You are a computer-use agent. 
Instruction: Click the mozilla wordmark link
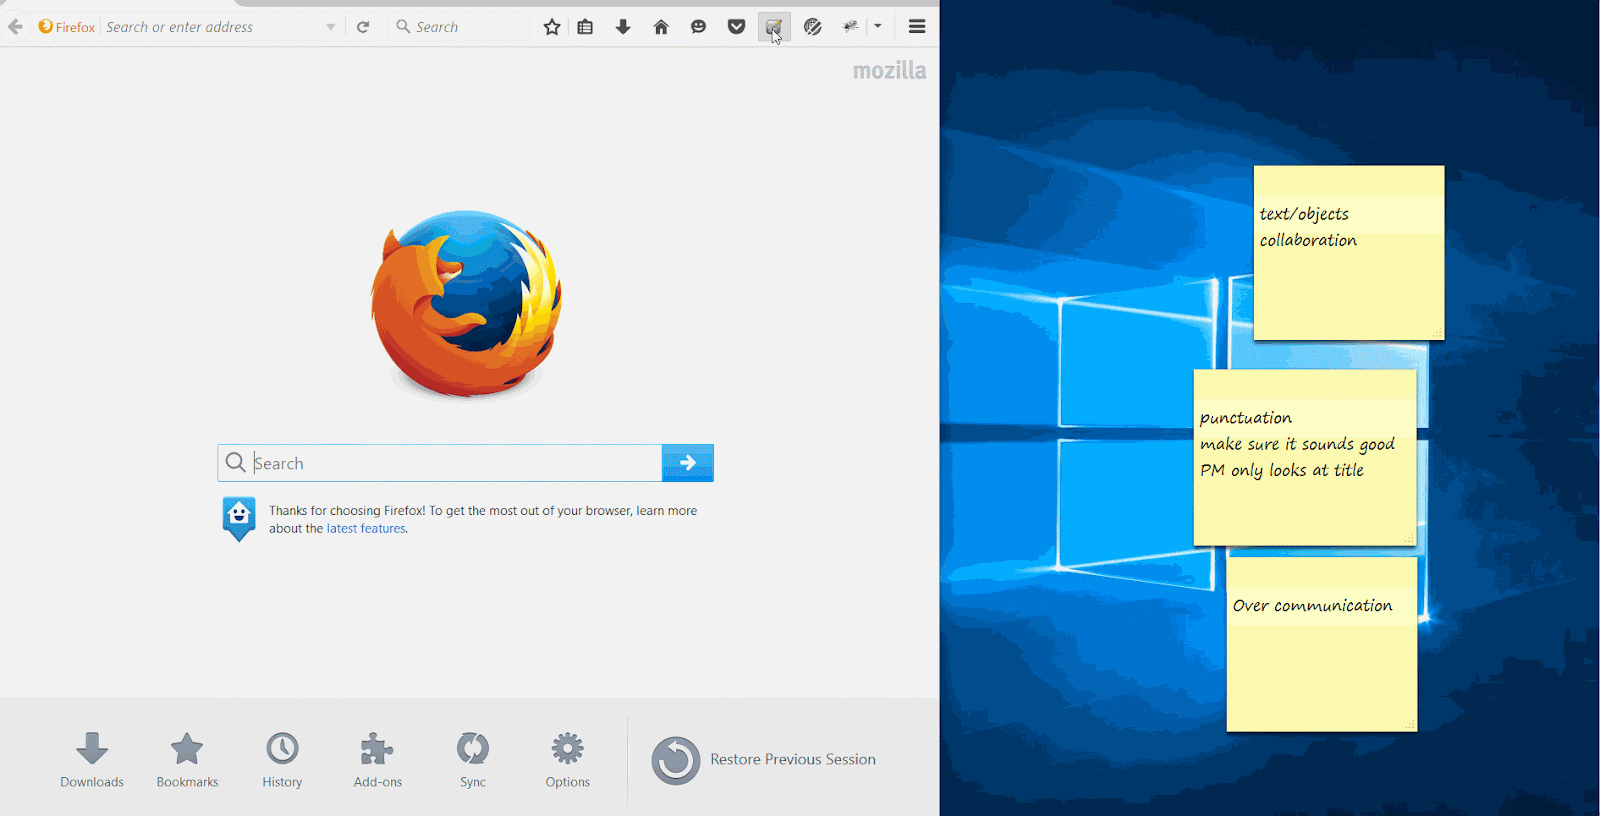(889, 71)
